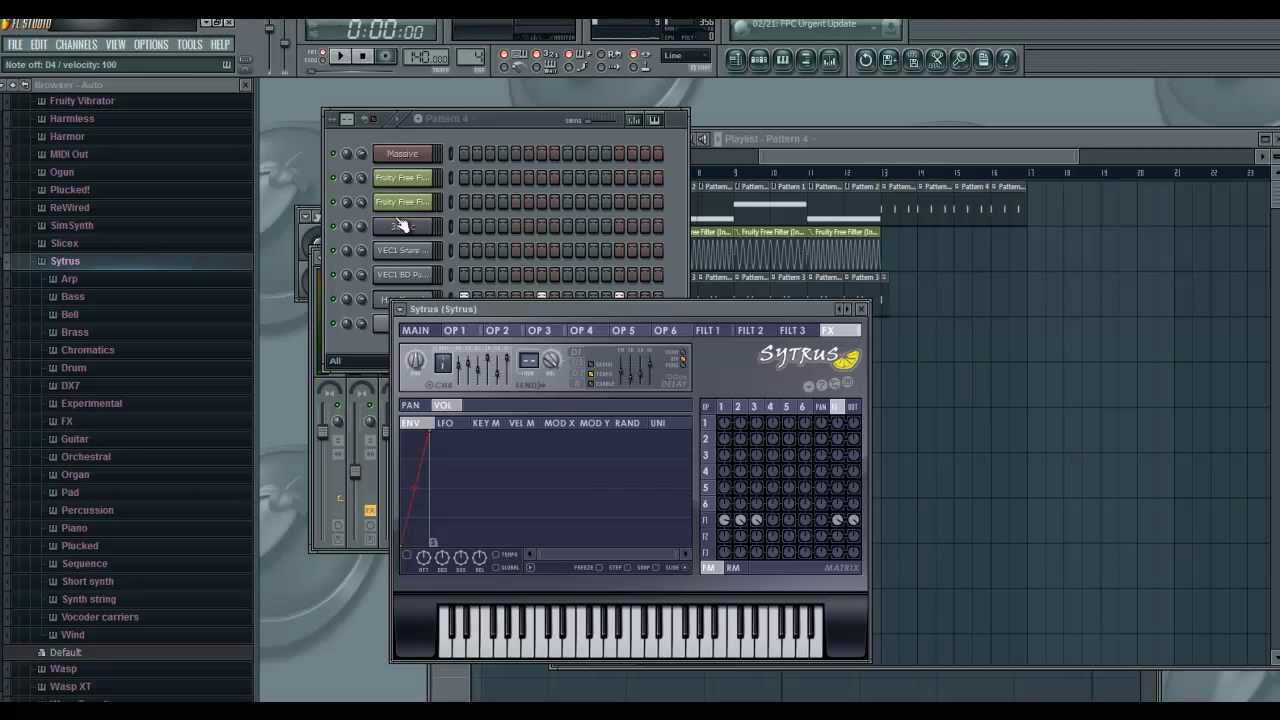The width and height of the screenshot is (1280, 720).
Task: Click the one-click recording magnifier icon
Action: click(960, 60)
